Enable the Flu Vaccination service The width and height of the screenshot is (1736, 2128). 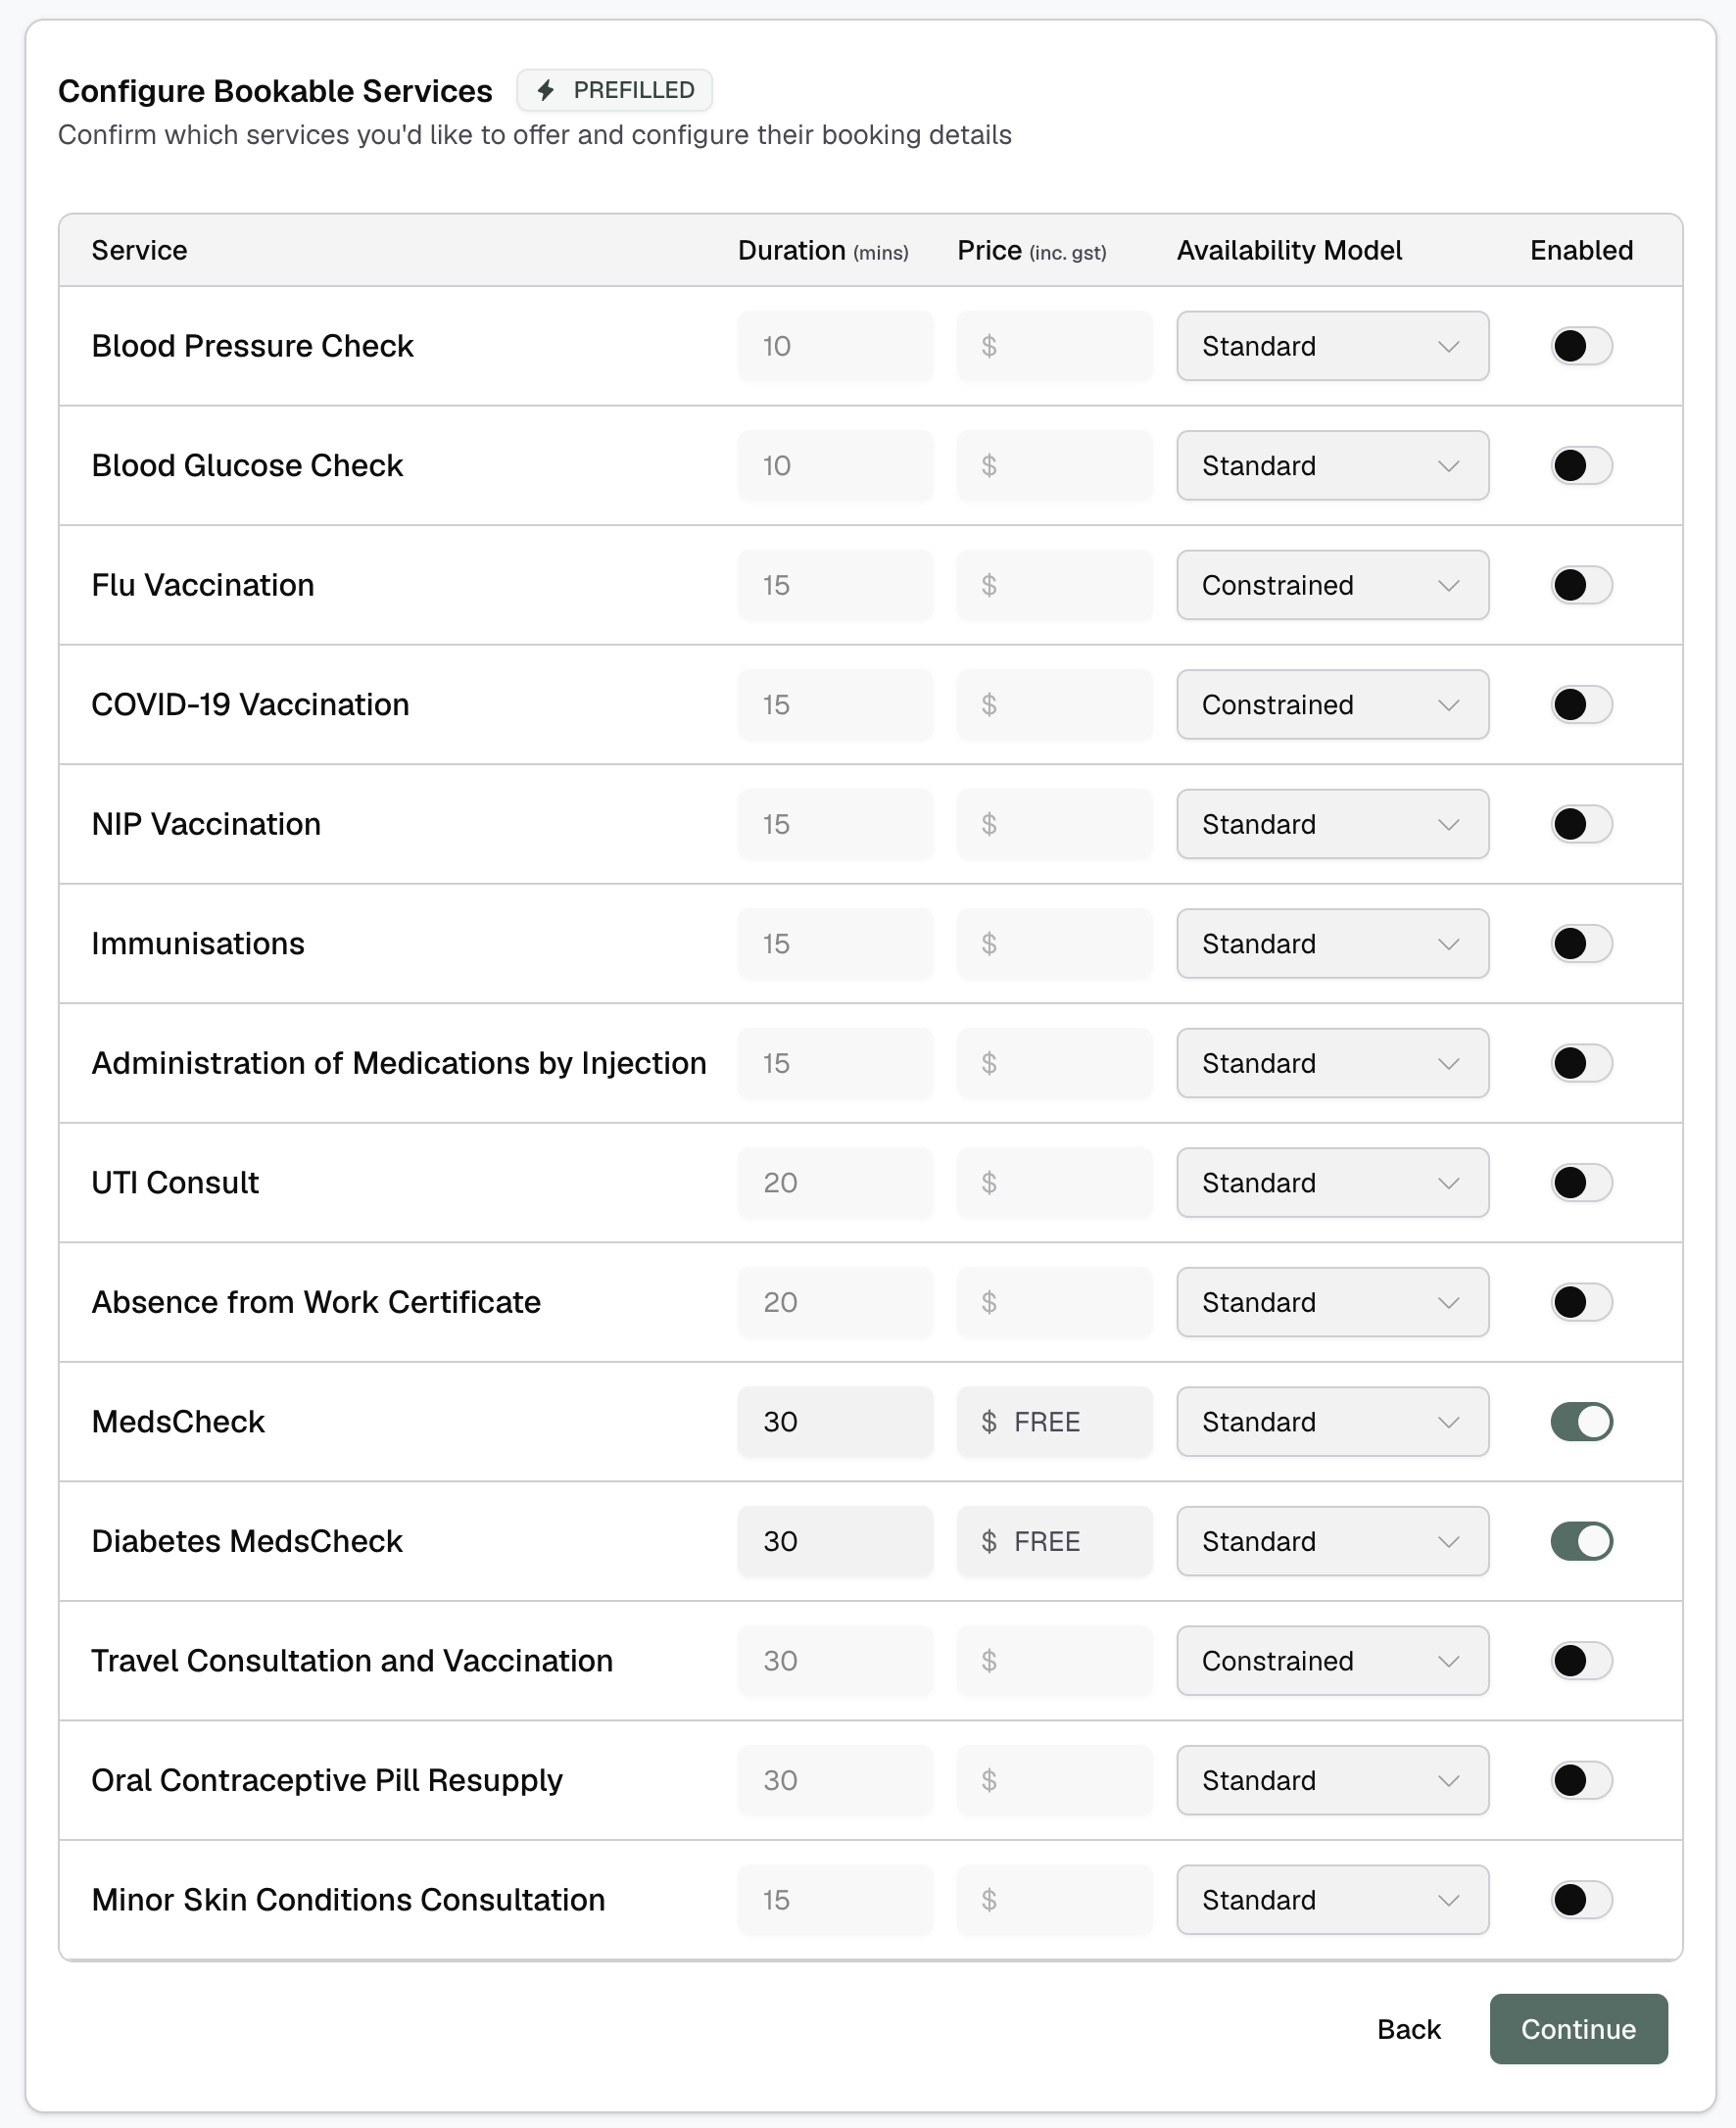coord(1581,585)
